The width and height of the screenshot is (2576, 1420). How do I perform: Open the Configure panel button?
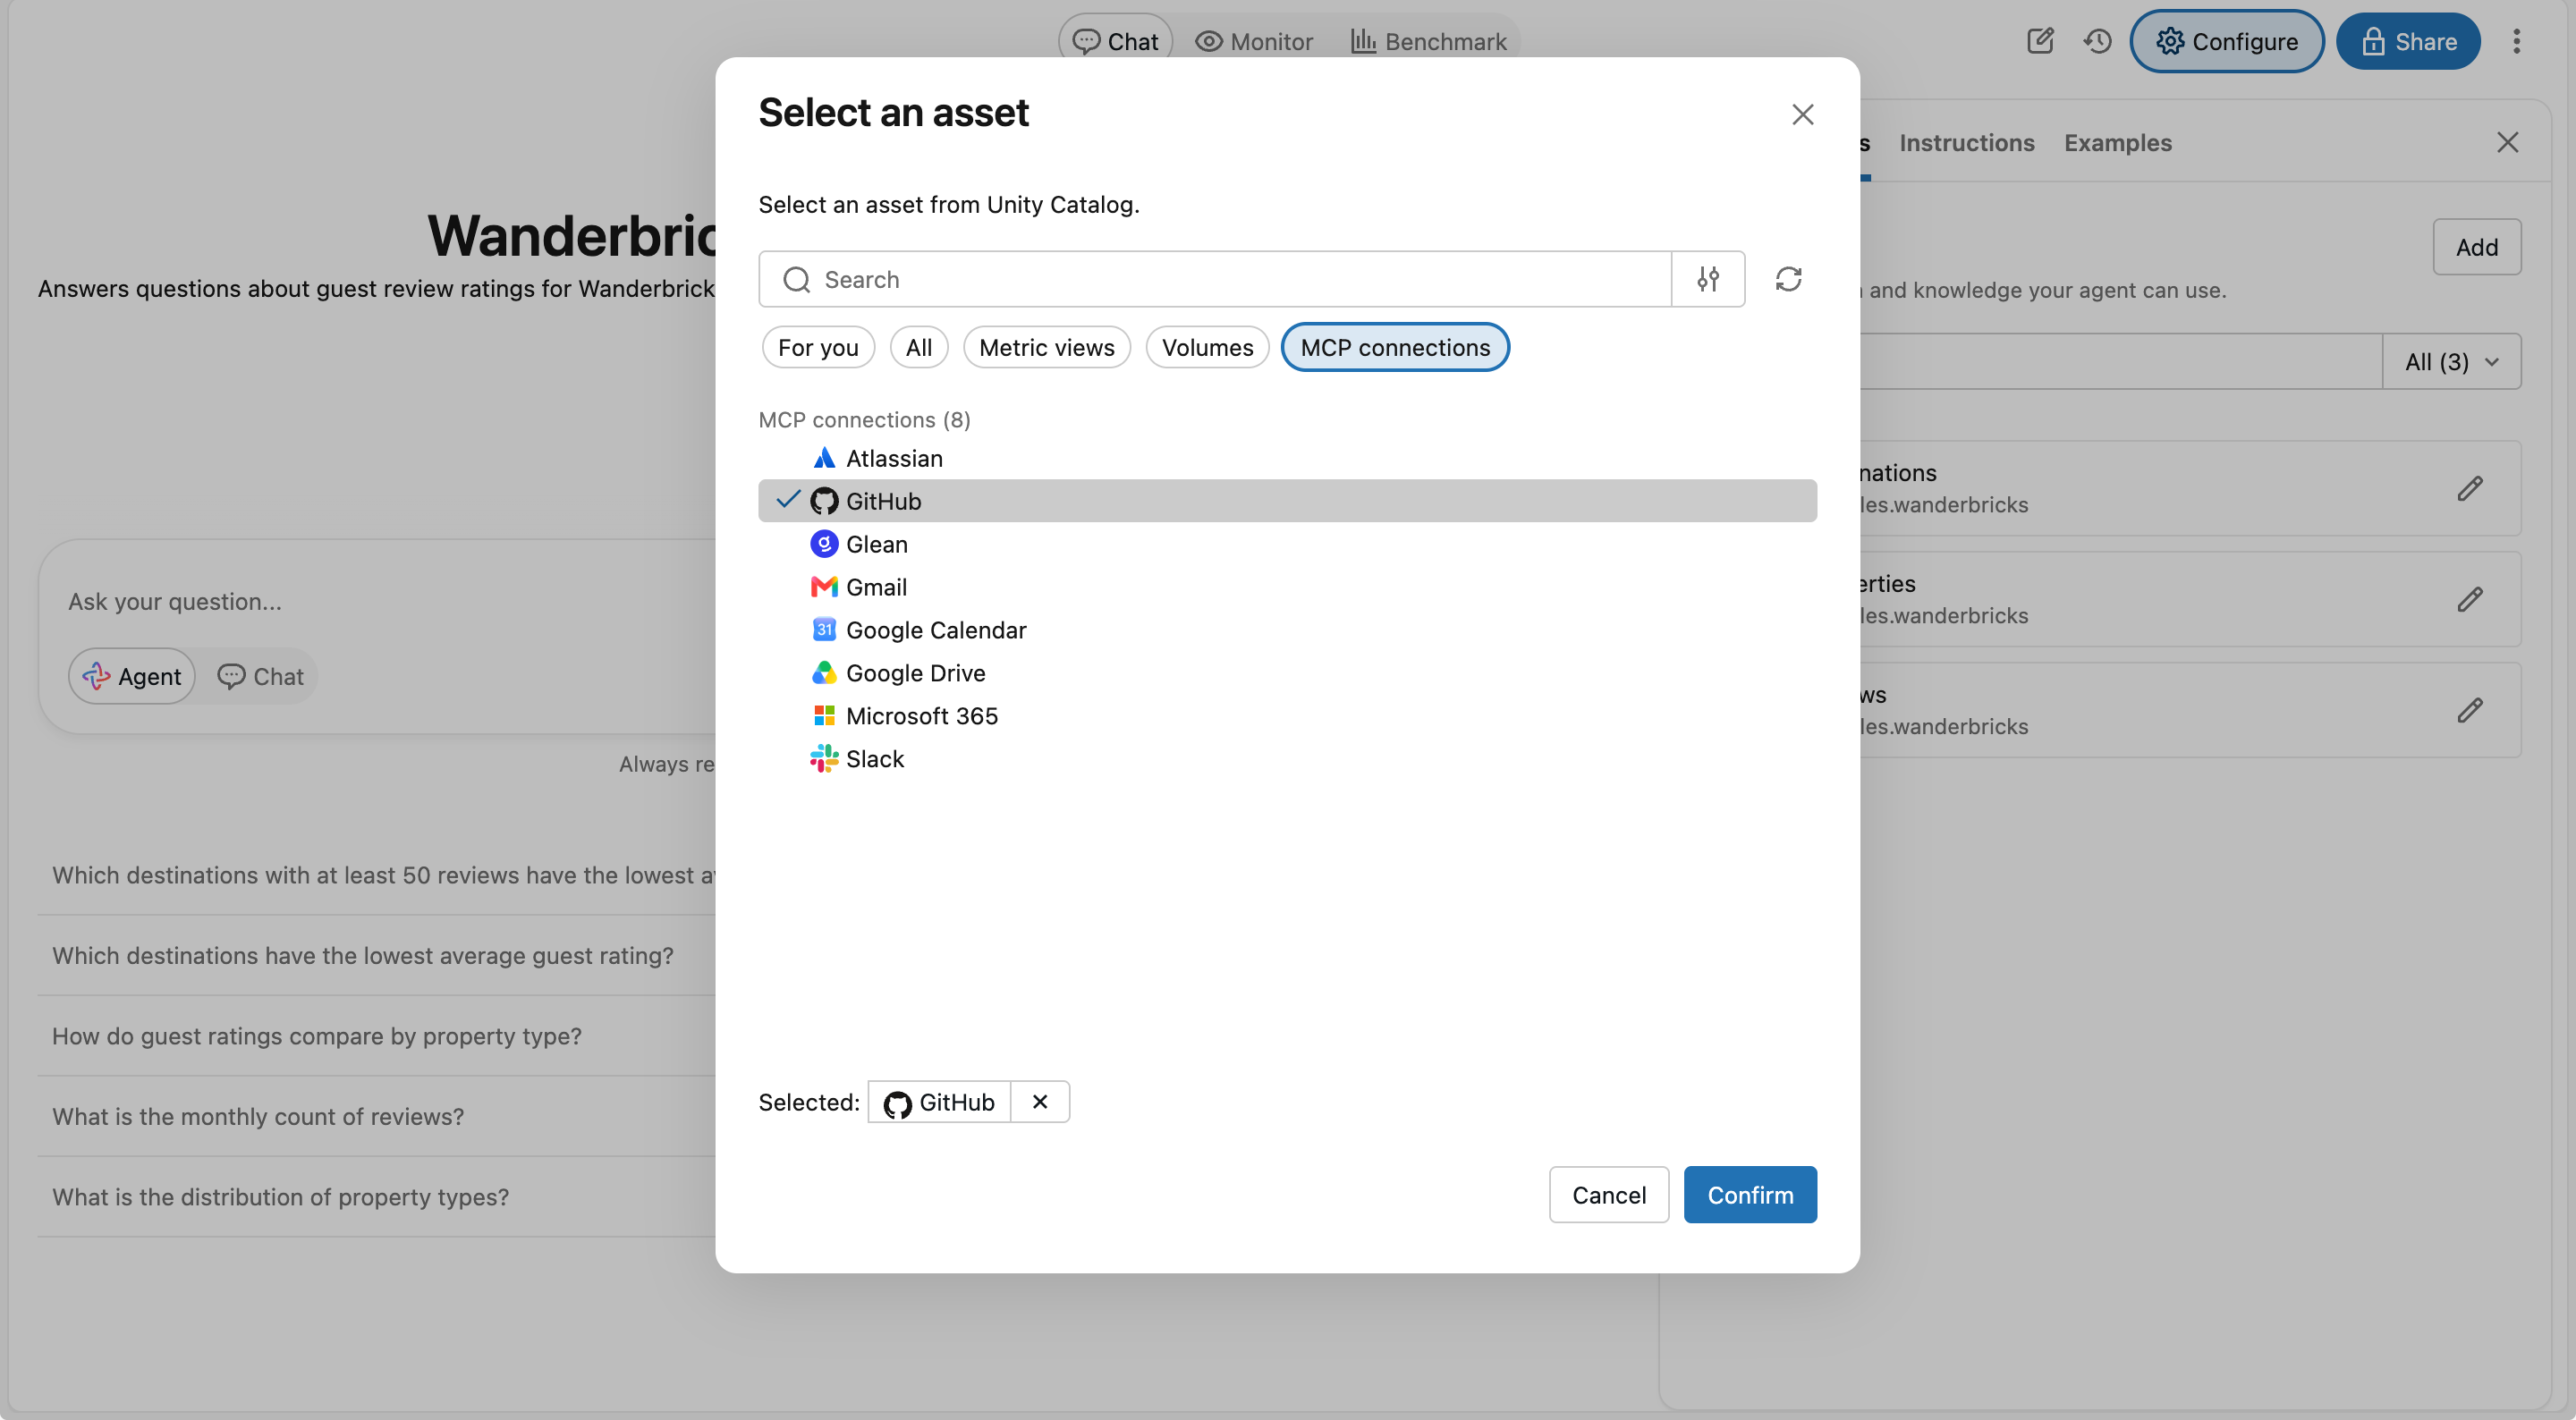pyautogui.click(x=2226, y=41)
